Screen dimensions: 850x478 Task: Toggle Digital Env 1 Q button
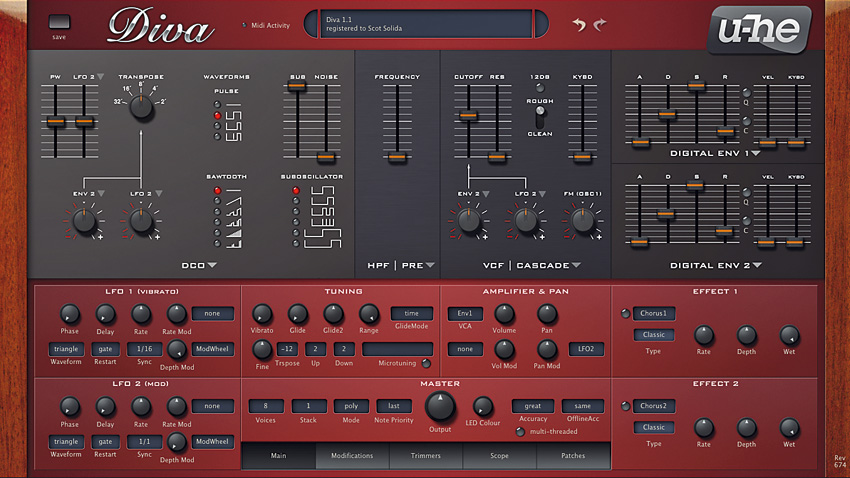pyautogui.click(x=746, y=93)
